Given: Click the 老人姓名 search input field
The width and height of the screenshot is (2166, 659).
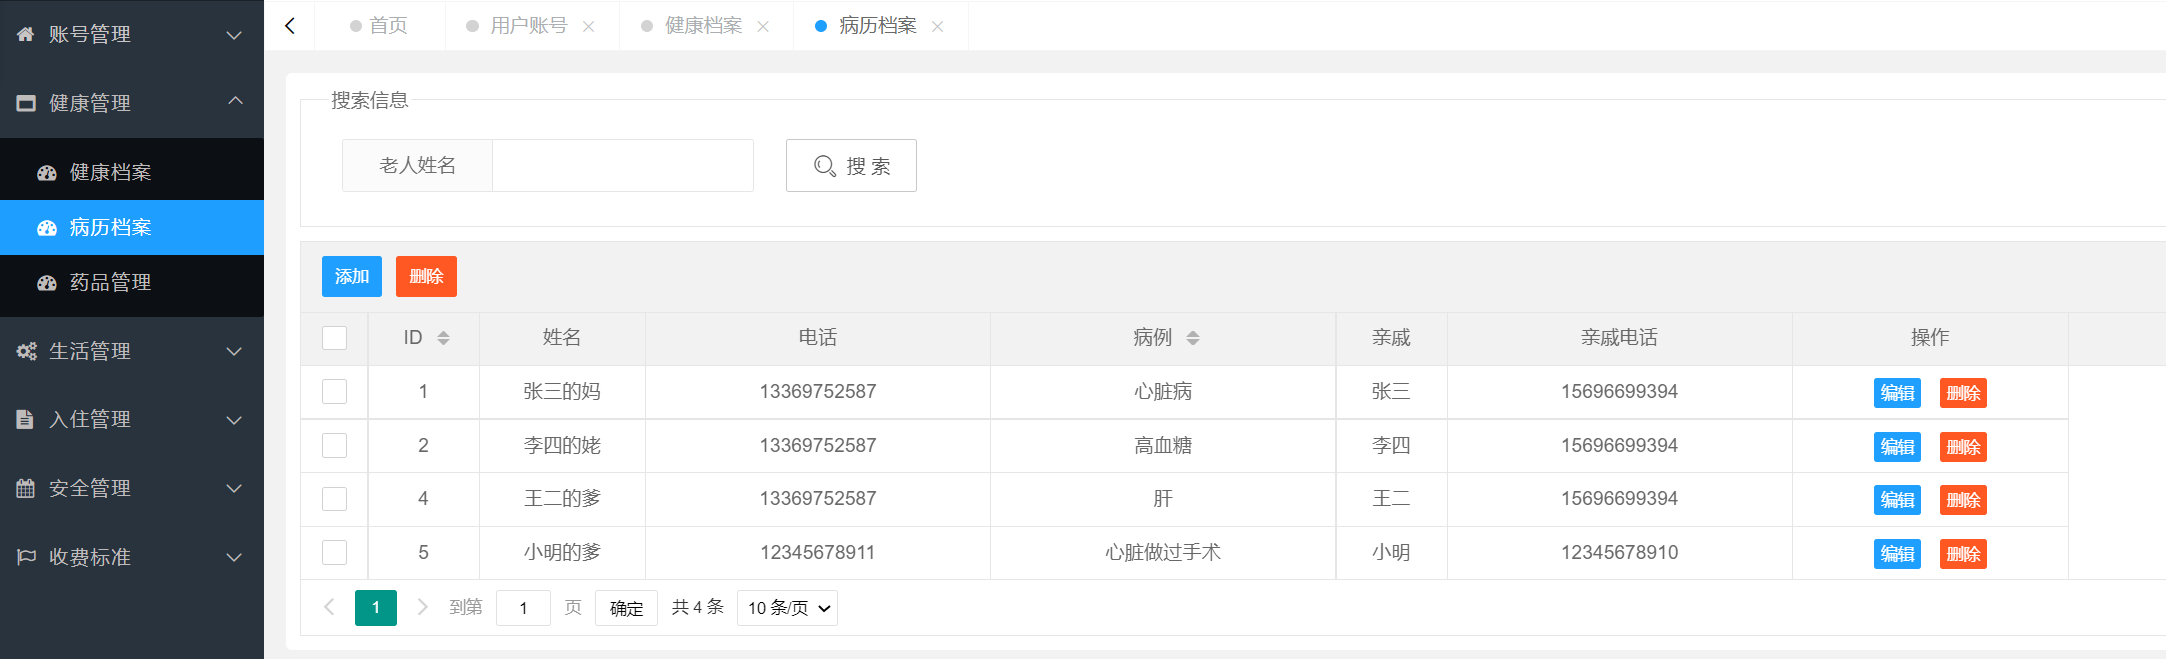Looking at the screenshot, I should 623,166.
